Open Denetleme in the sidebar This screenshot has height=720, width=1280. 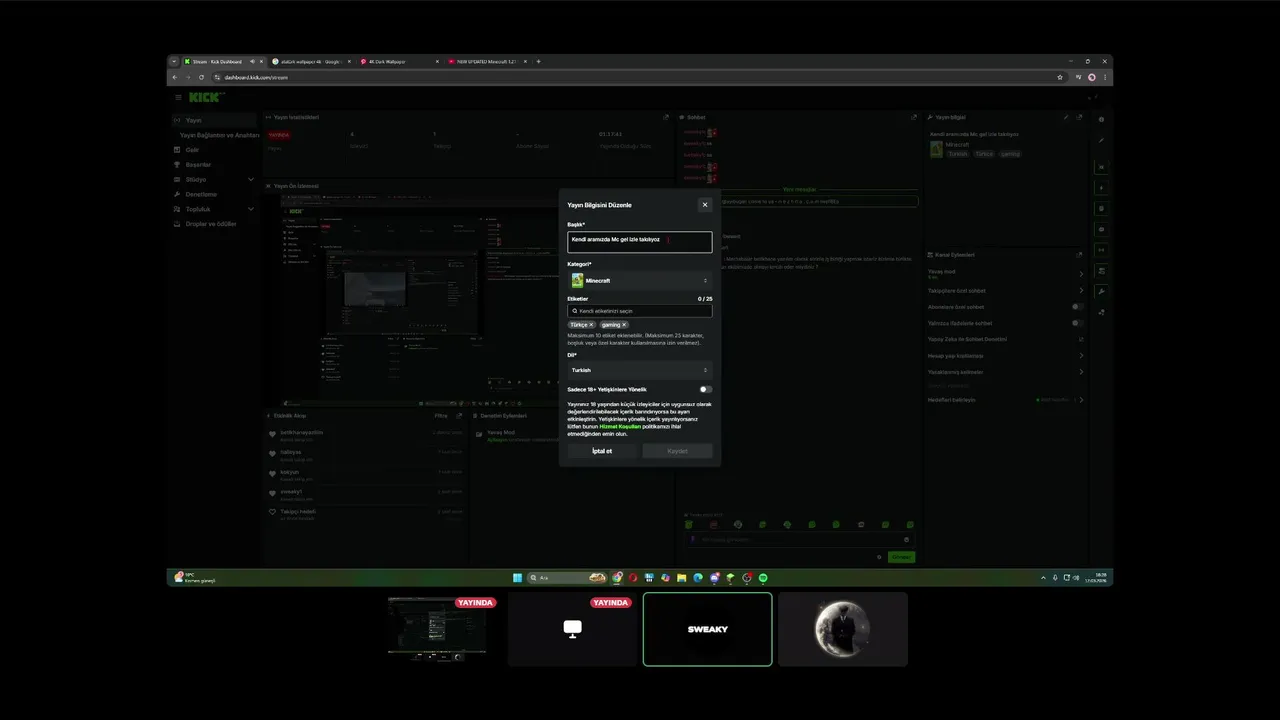pyautogui.click(x=201, y=194)
